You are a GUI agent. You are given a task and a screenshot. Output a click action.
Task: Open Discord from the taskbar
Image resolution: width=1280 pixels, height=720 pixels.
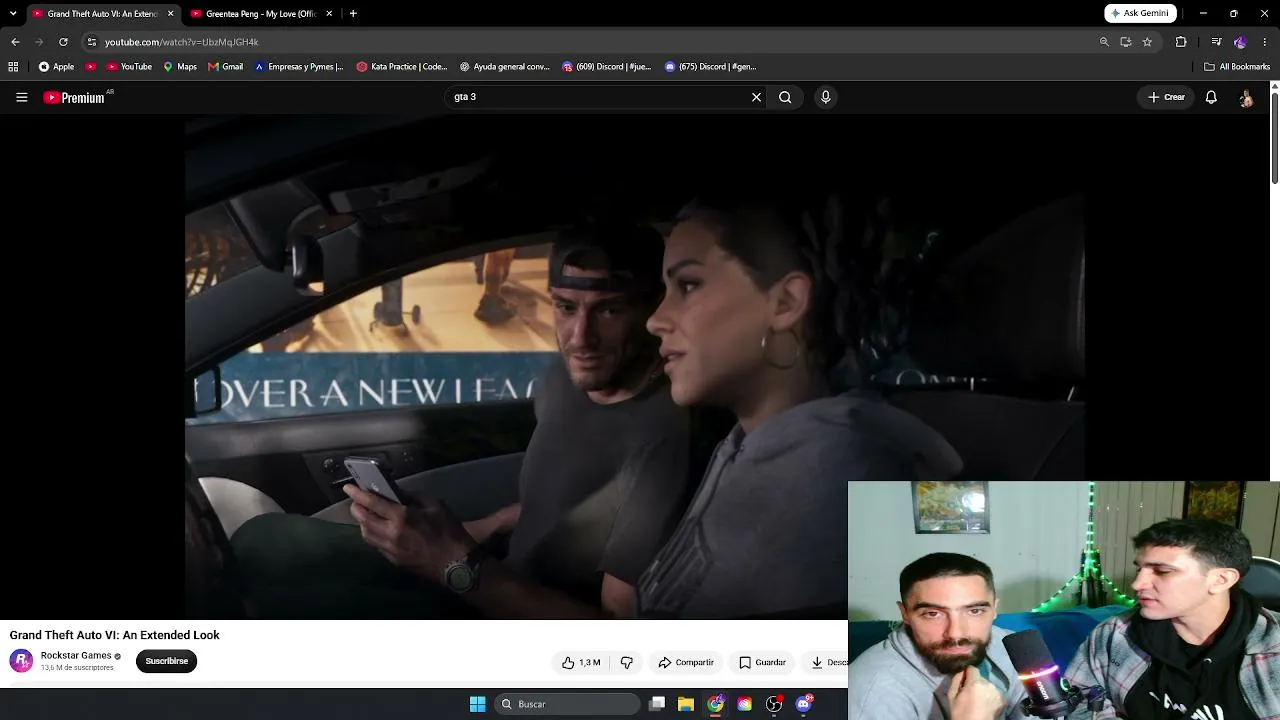[x=803, y=704]
